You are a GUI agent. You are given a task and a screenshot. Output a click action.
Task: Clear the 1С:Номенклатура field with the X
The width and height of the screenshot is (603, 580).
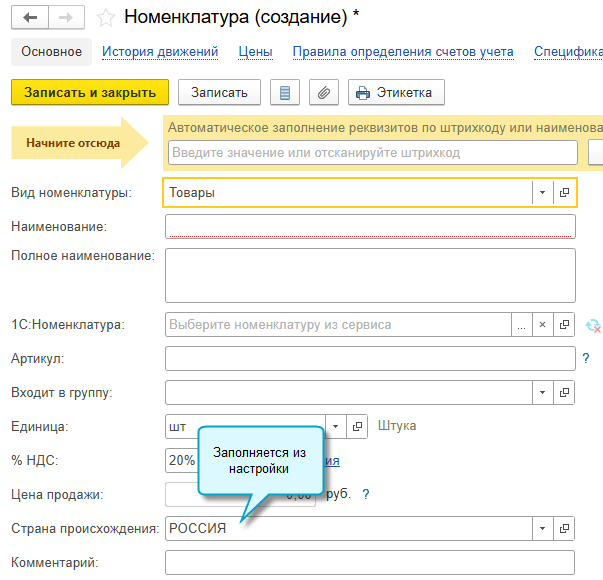pos(542,325)
